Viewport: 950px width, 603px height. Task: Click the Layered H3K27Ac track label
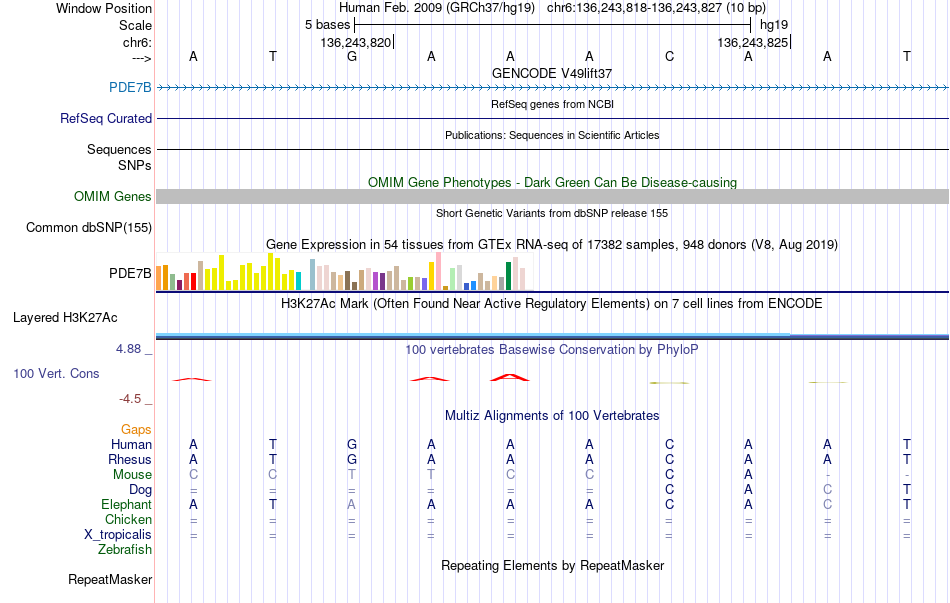click(x=65, y=318)
